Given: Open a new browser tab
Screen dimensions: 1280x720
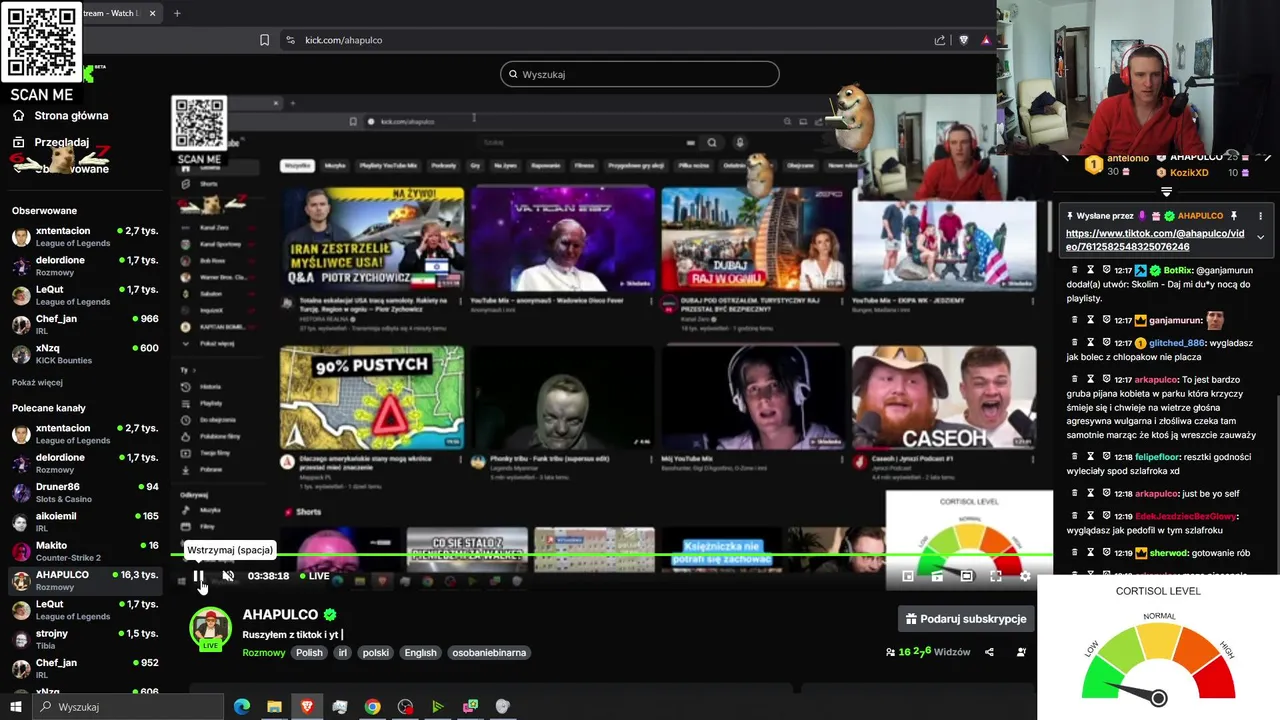Looking at the screenshot, I should coord(177,13).
